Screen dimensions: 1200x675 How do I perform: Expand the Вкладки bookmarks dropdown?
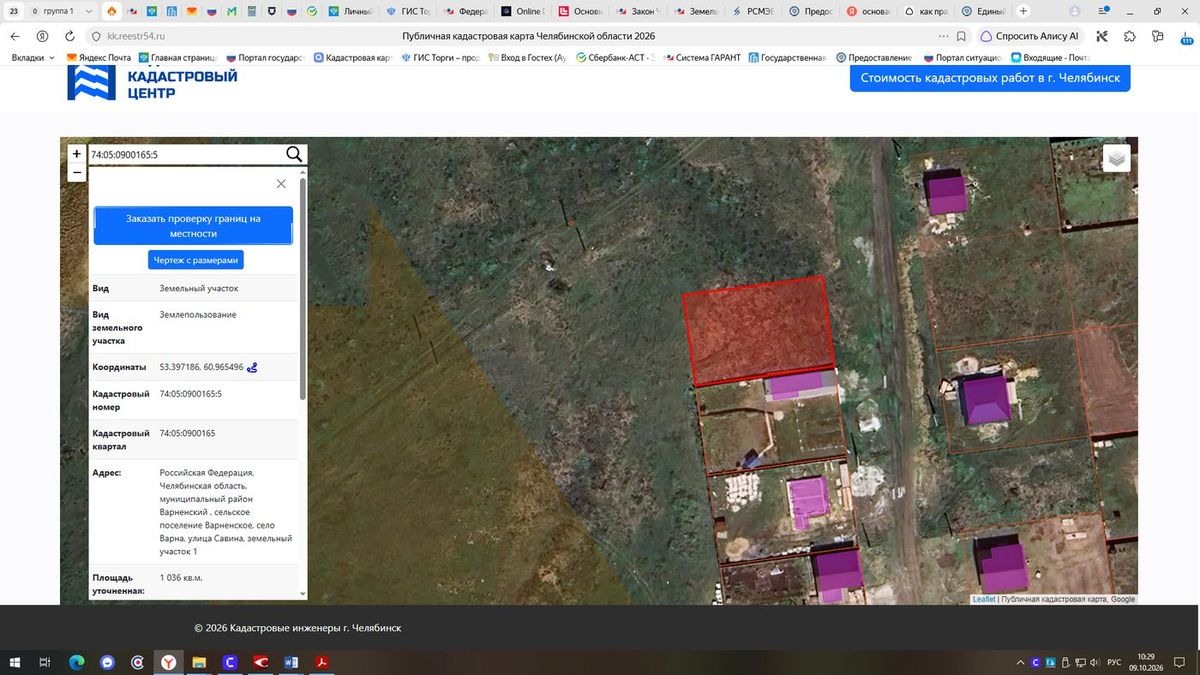[x=33, y=58]
